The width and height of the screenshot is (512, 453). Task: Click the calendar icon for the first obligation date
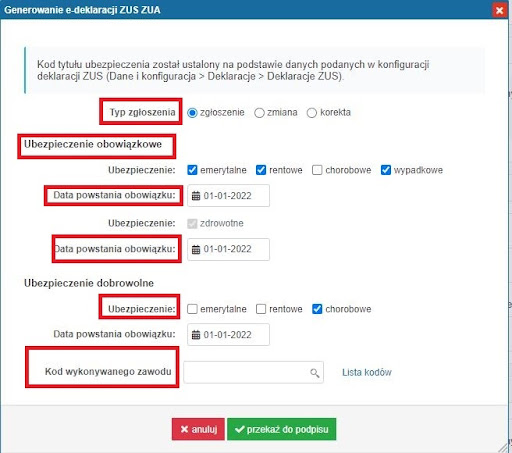pyautogui.click(x=196, y=196)
